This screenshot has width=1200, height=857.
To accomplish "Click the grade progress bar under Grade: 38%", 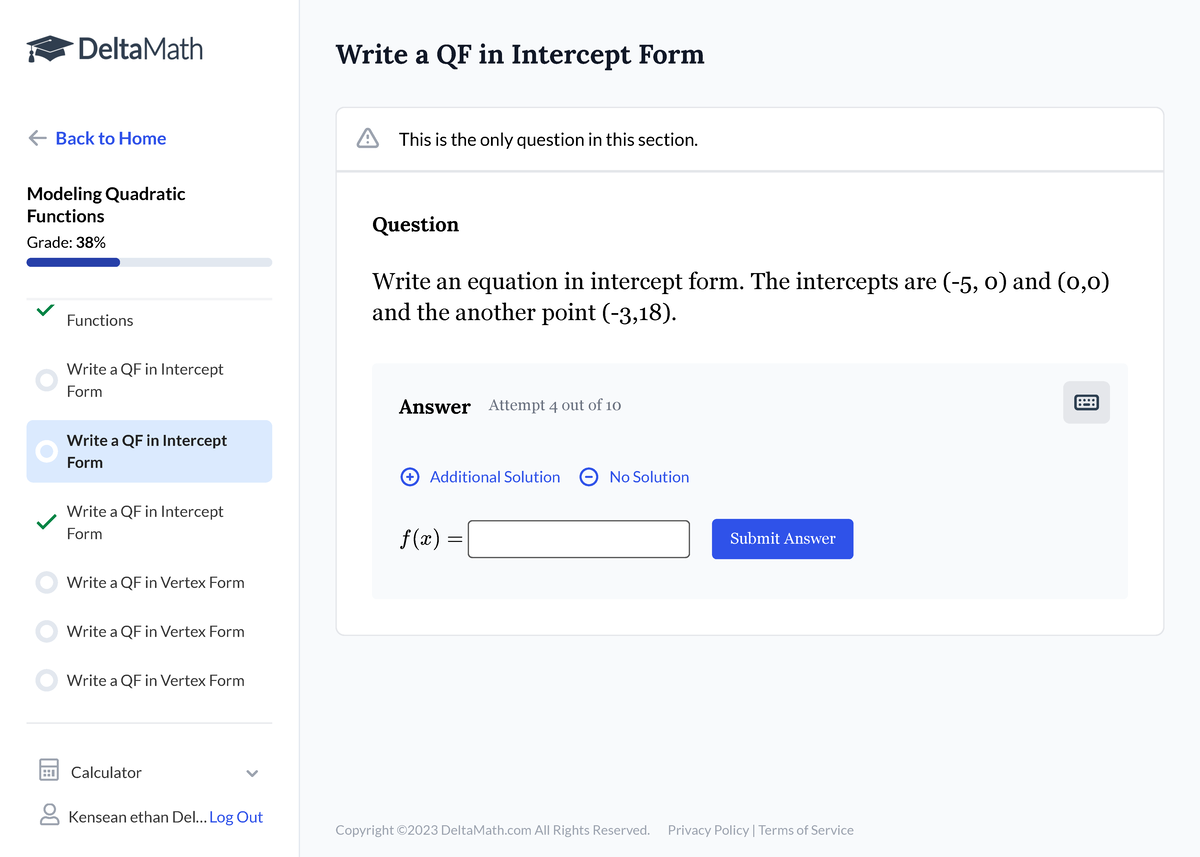I will (x=148, y=262).
